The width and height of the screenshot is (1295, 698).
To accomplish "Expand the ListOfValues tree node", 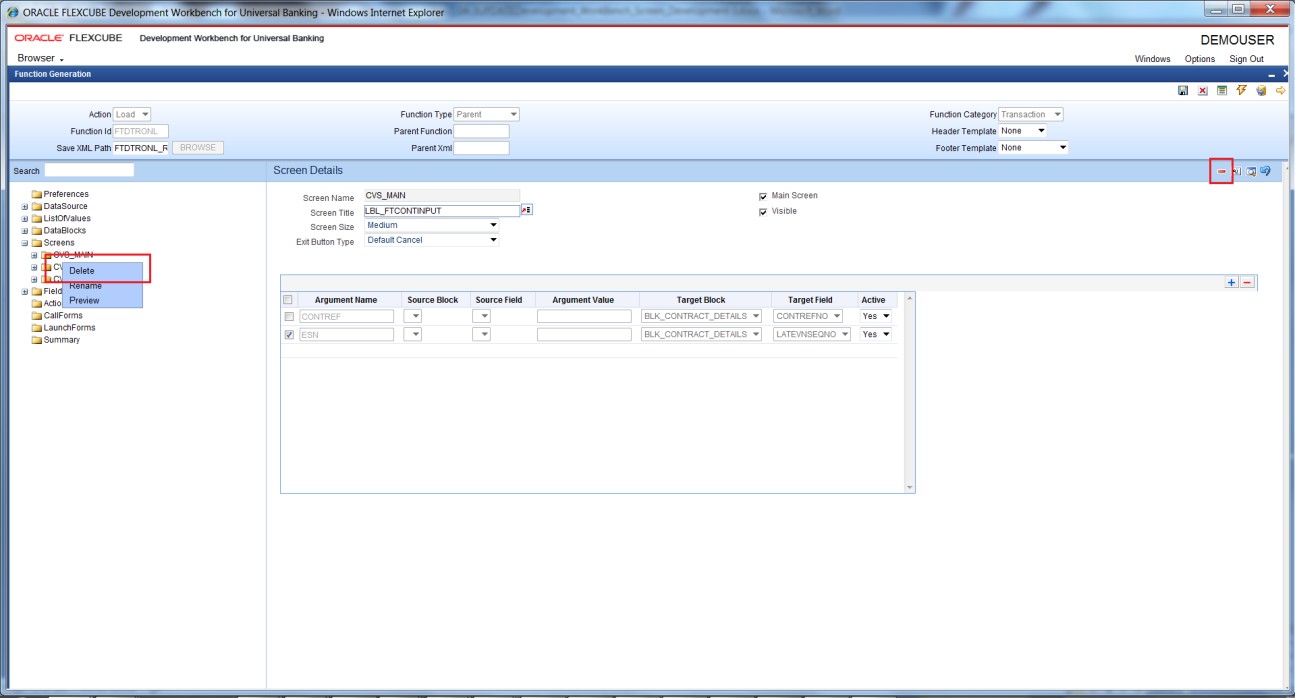I will point(25,218).
